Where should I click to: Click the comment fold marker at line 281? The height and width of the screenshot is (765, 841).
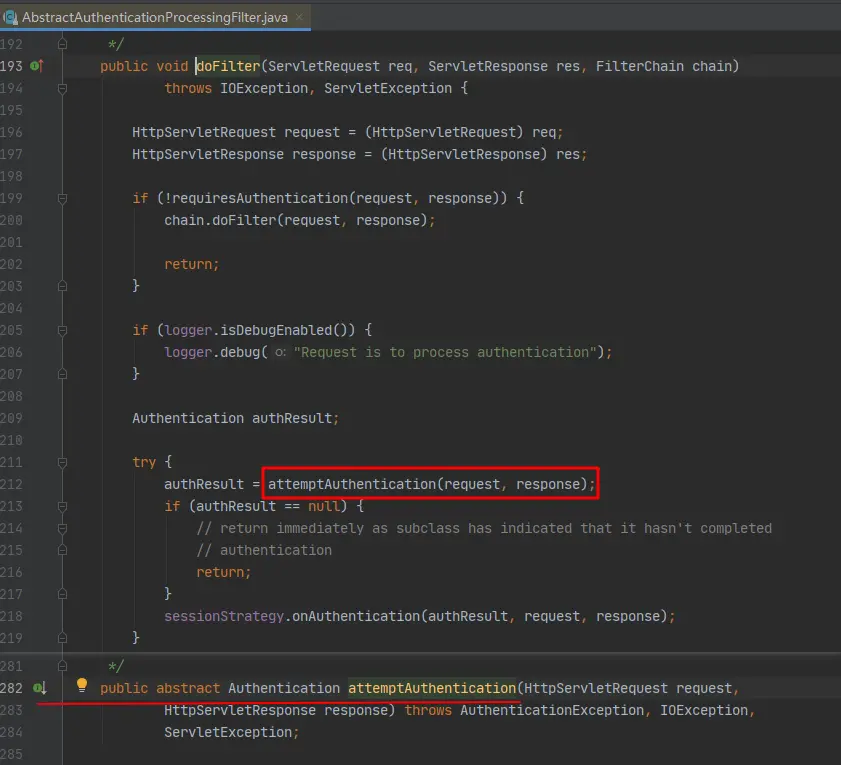pos(62,666)
